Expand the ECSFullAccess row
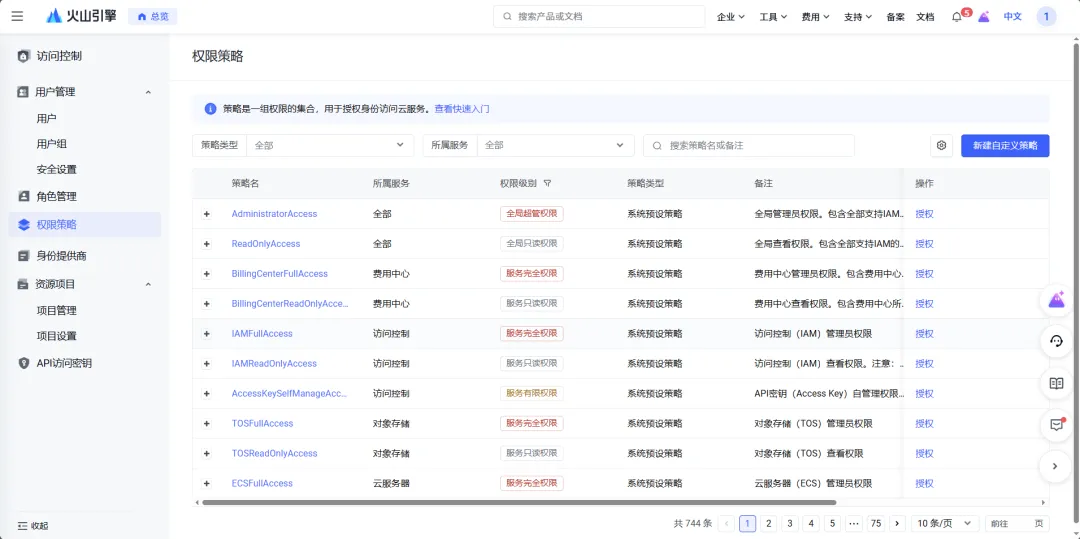The width and height of the screenshot is (1080, 539). (206, 483)
